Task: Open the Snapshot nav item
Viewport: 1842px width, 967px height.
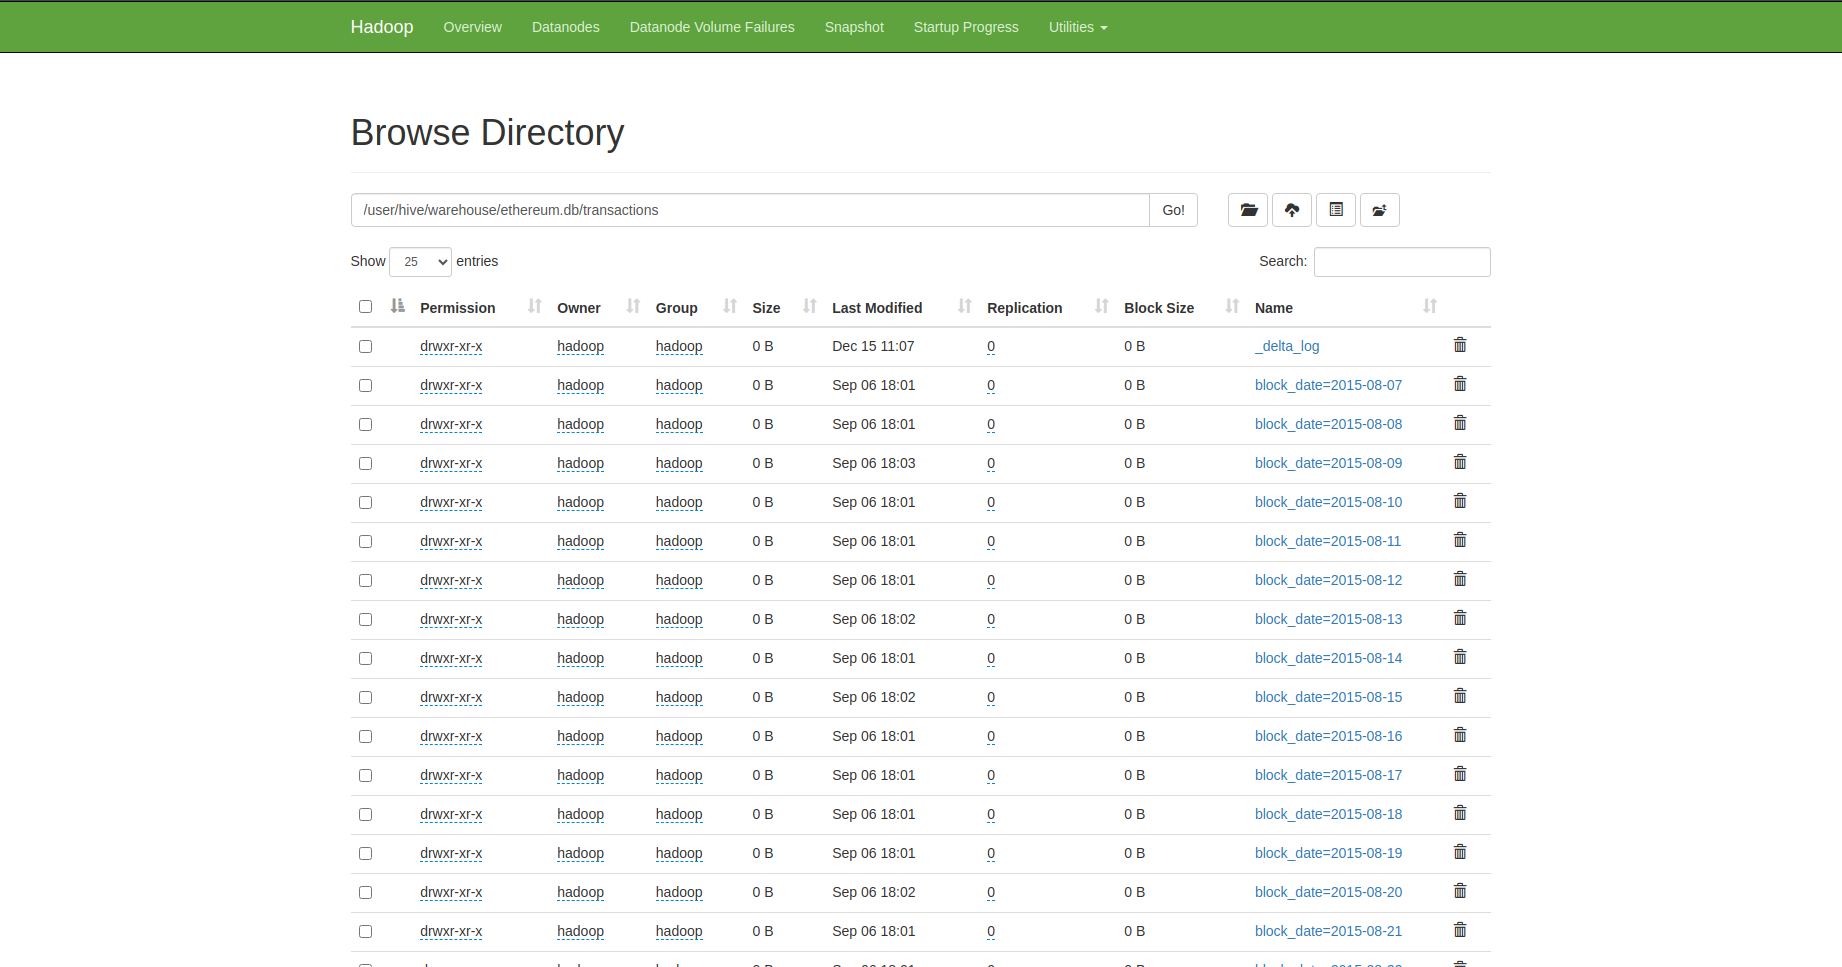Action: (x=854, y=27)
